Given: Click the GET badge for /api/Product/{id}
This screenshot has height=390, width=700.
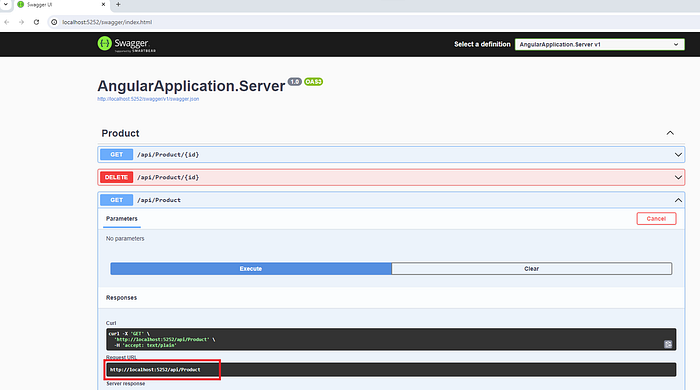Looking at the screenshot, I should [x=117, y=154].
